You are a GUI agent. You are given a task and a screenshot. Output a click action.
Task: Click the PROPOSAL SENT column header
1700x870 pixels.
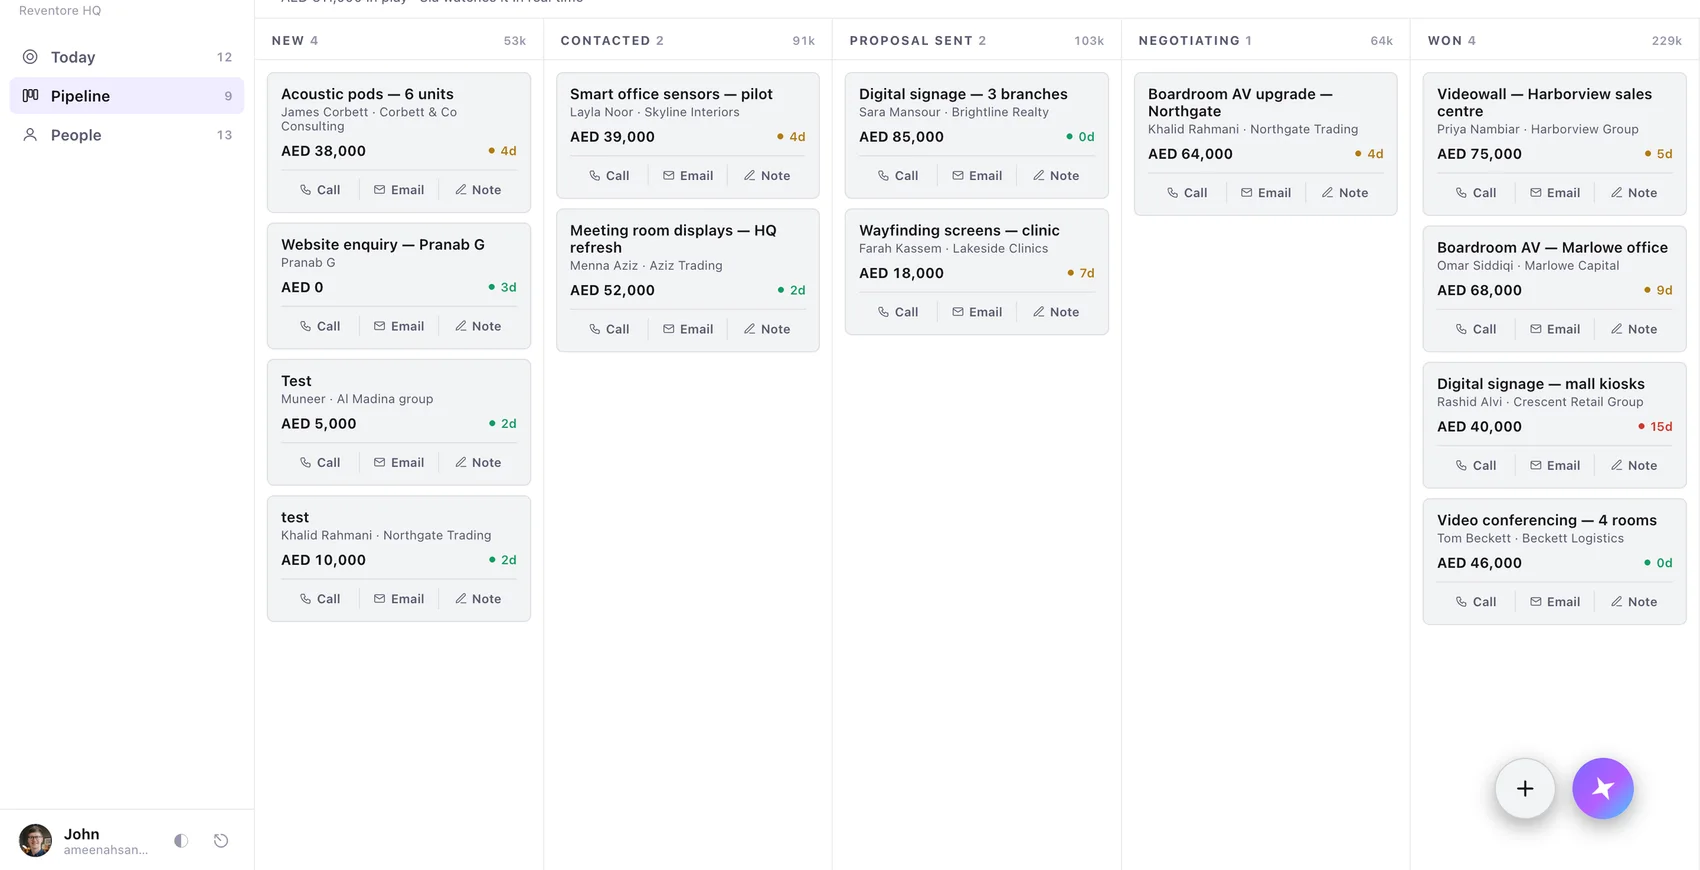(918, 41)
